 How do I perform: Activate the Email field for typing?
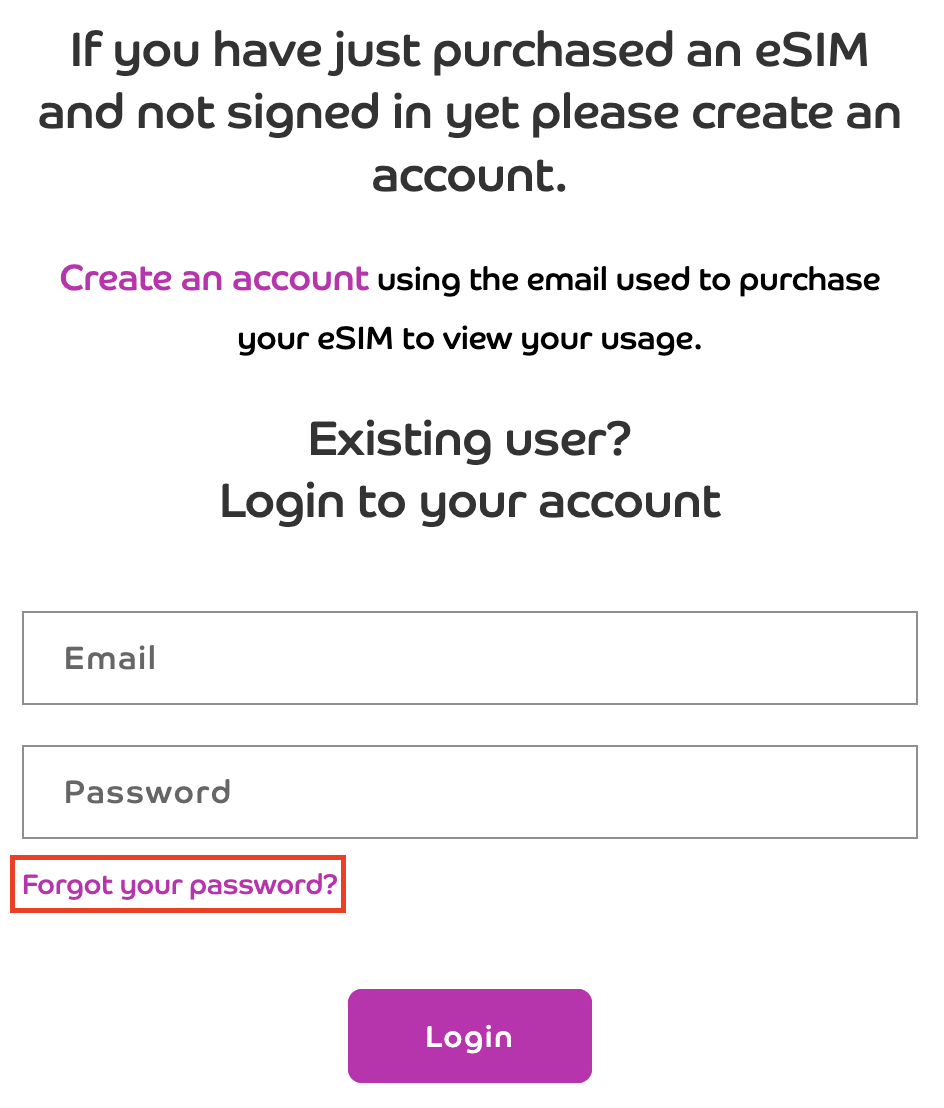coord(470,658)
